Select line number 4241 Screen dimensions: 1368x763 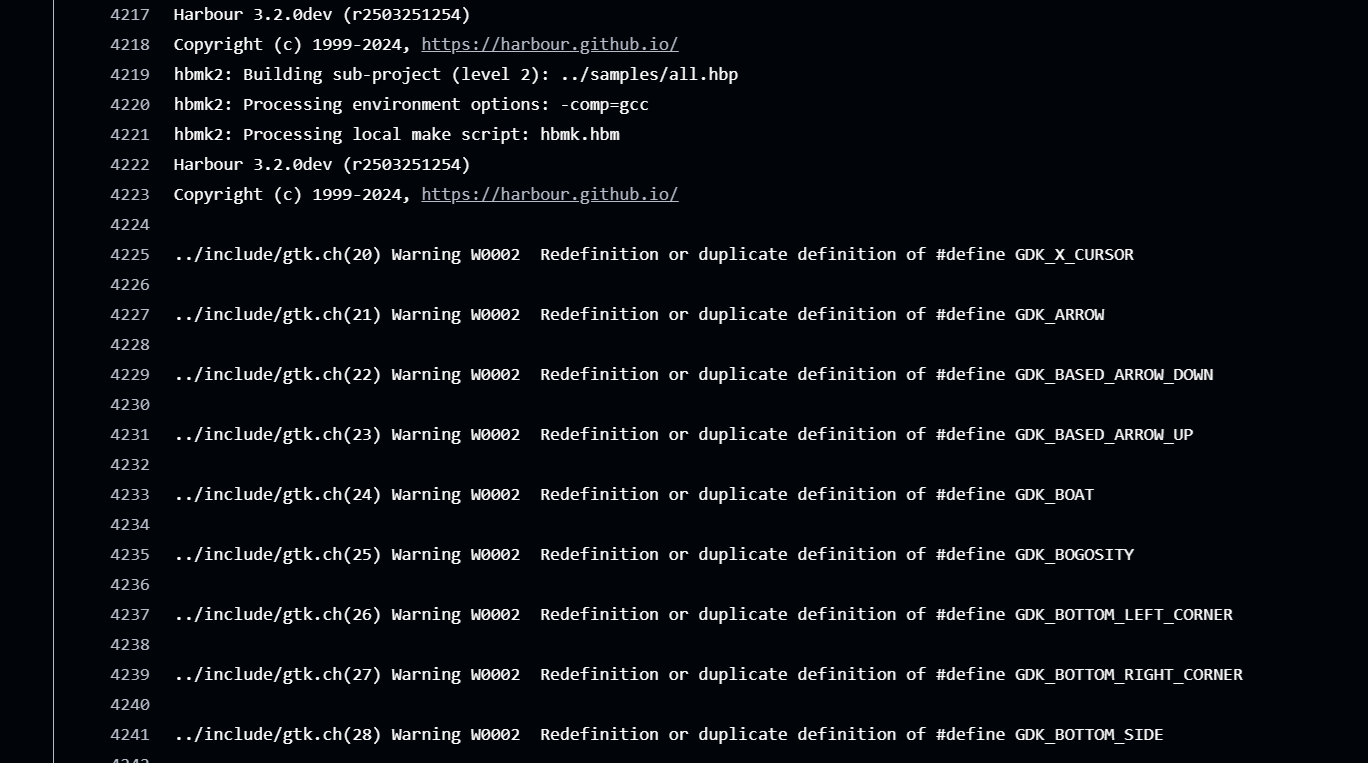point(130,735)
